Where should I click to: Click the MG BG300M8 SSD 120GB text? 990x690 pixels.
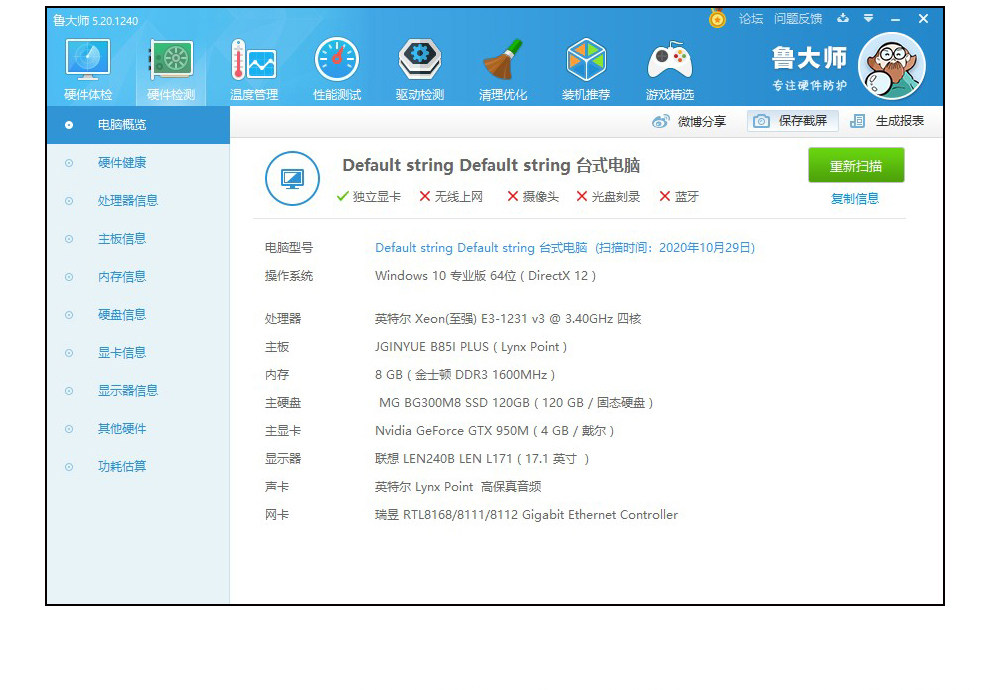[516, 403]
